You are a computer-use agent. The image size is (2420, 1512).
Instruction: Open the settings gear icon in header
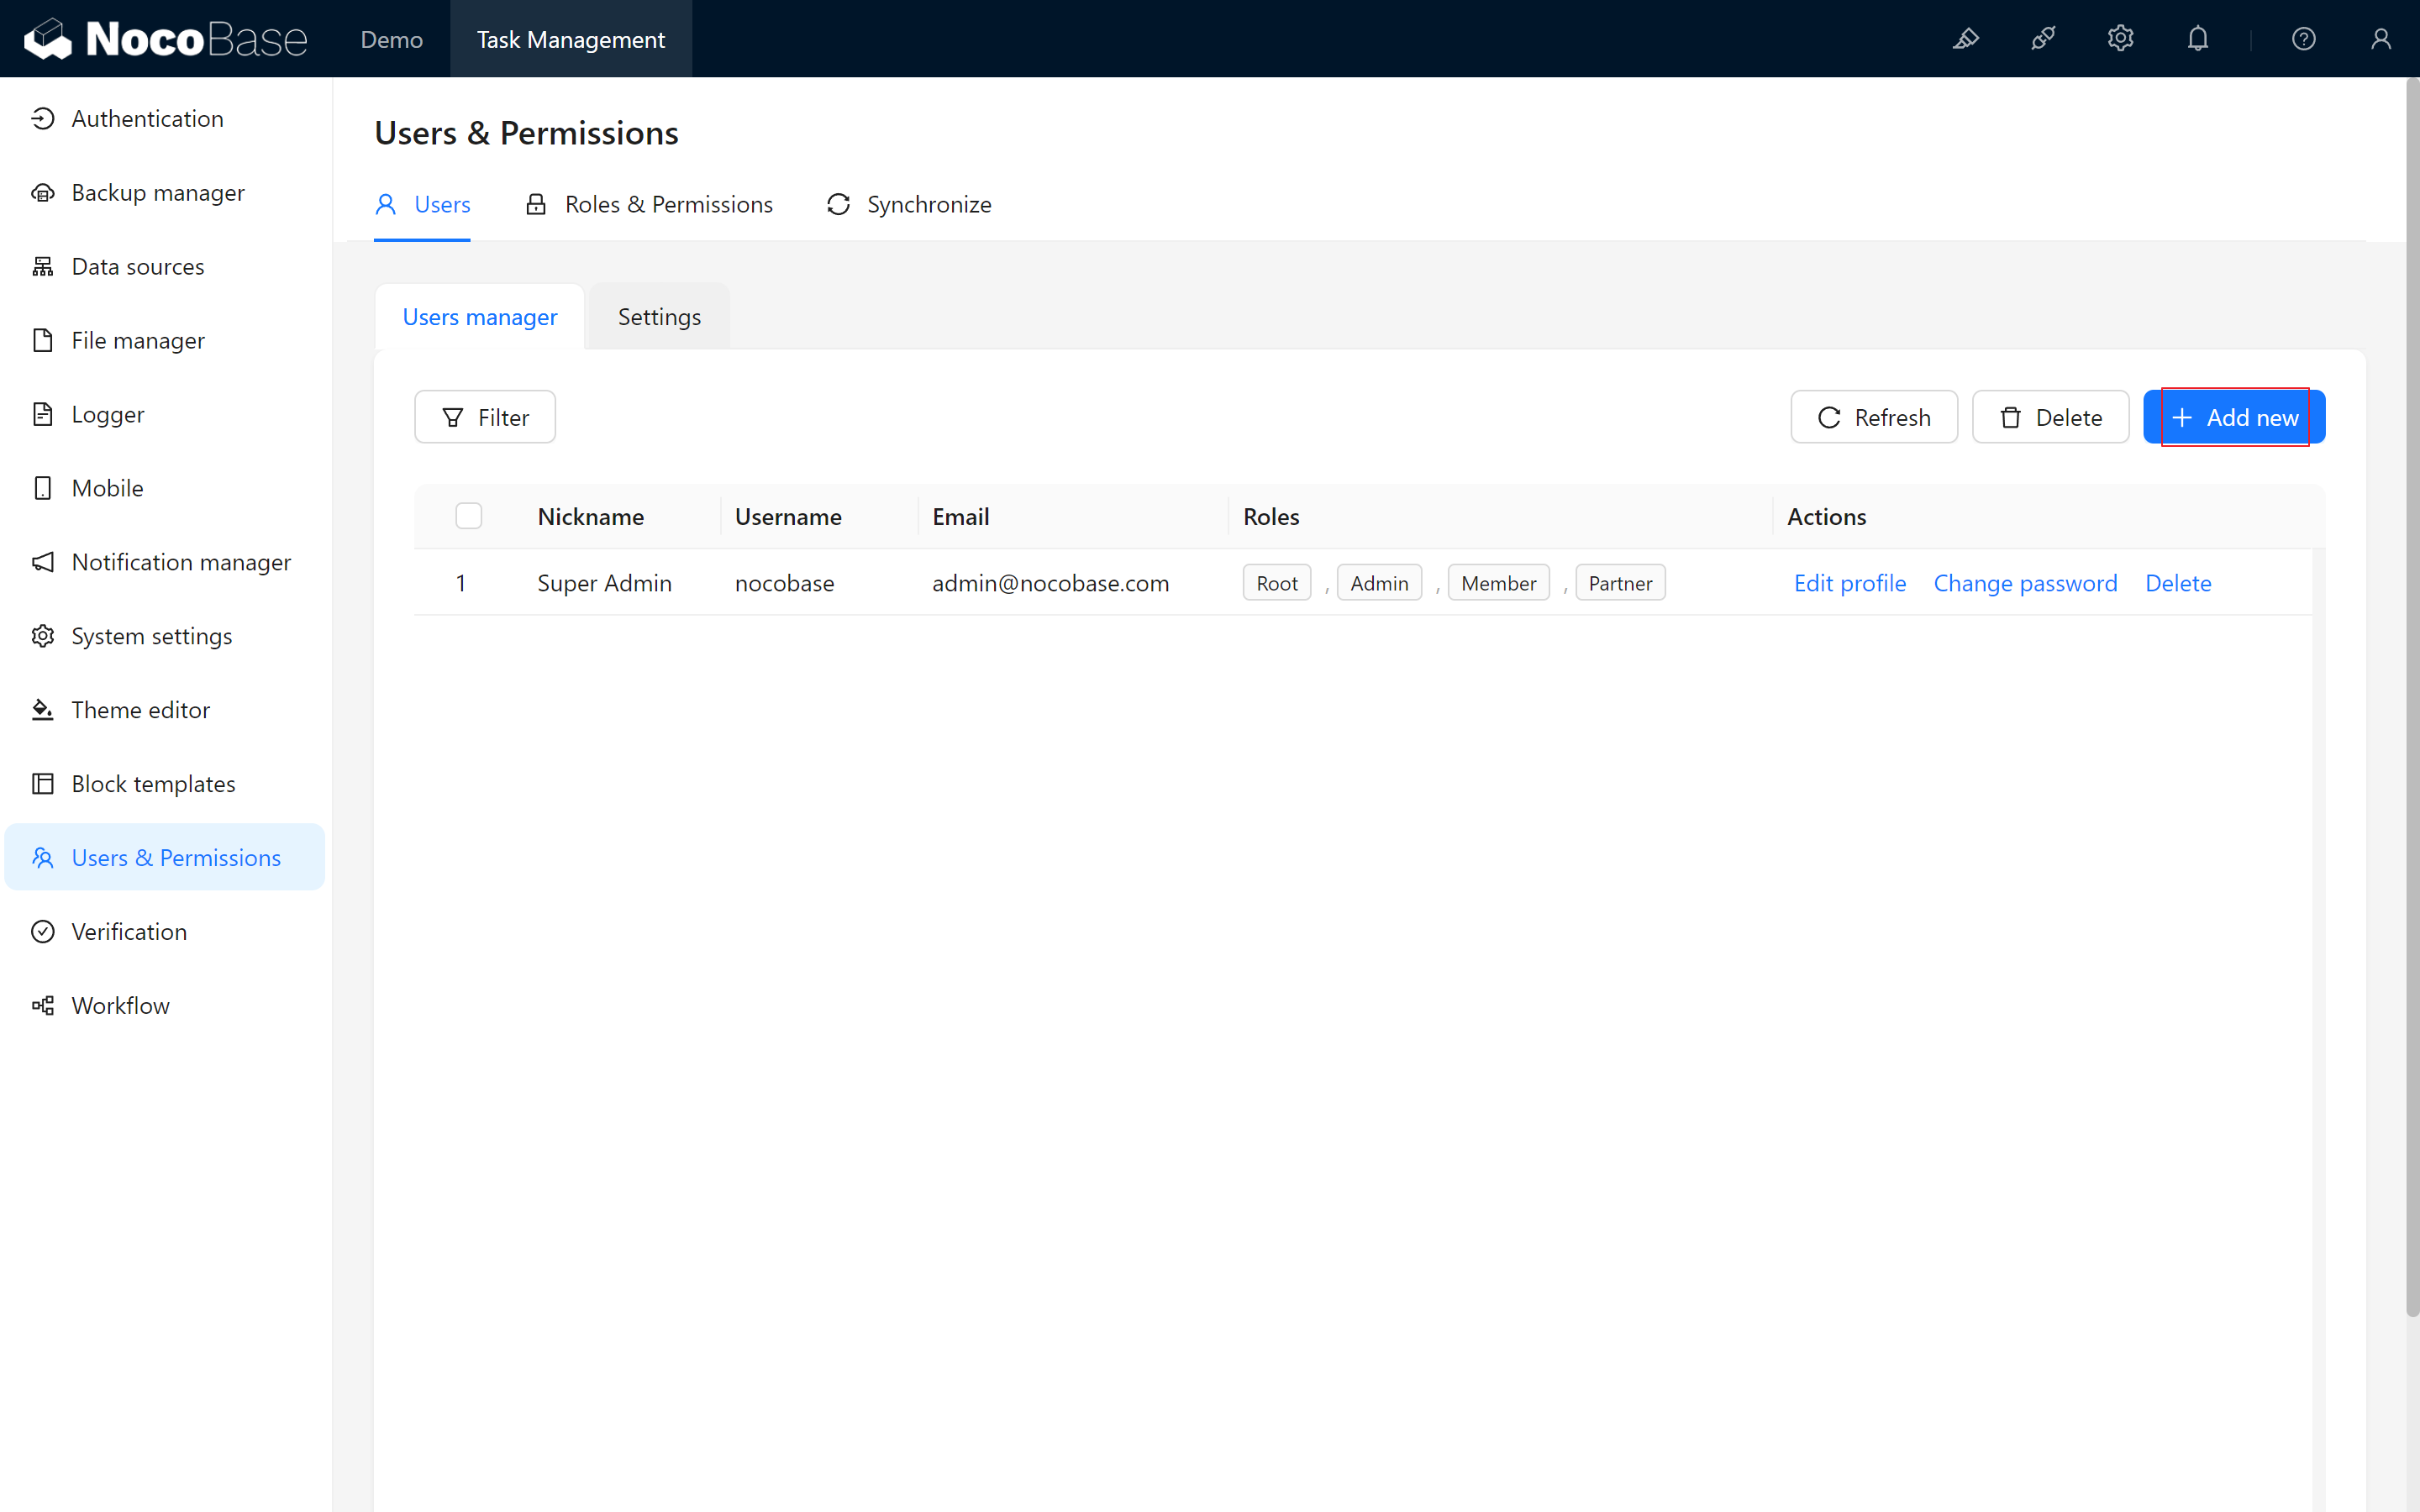(2120, 39)
